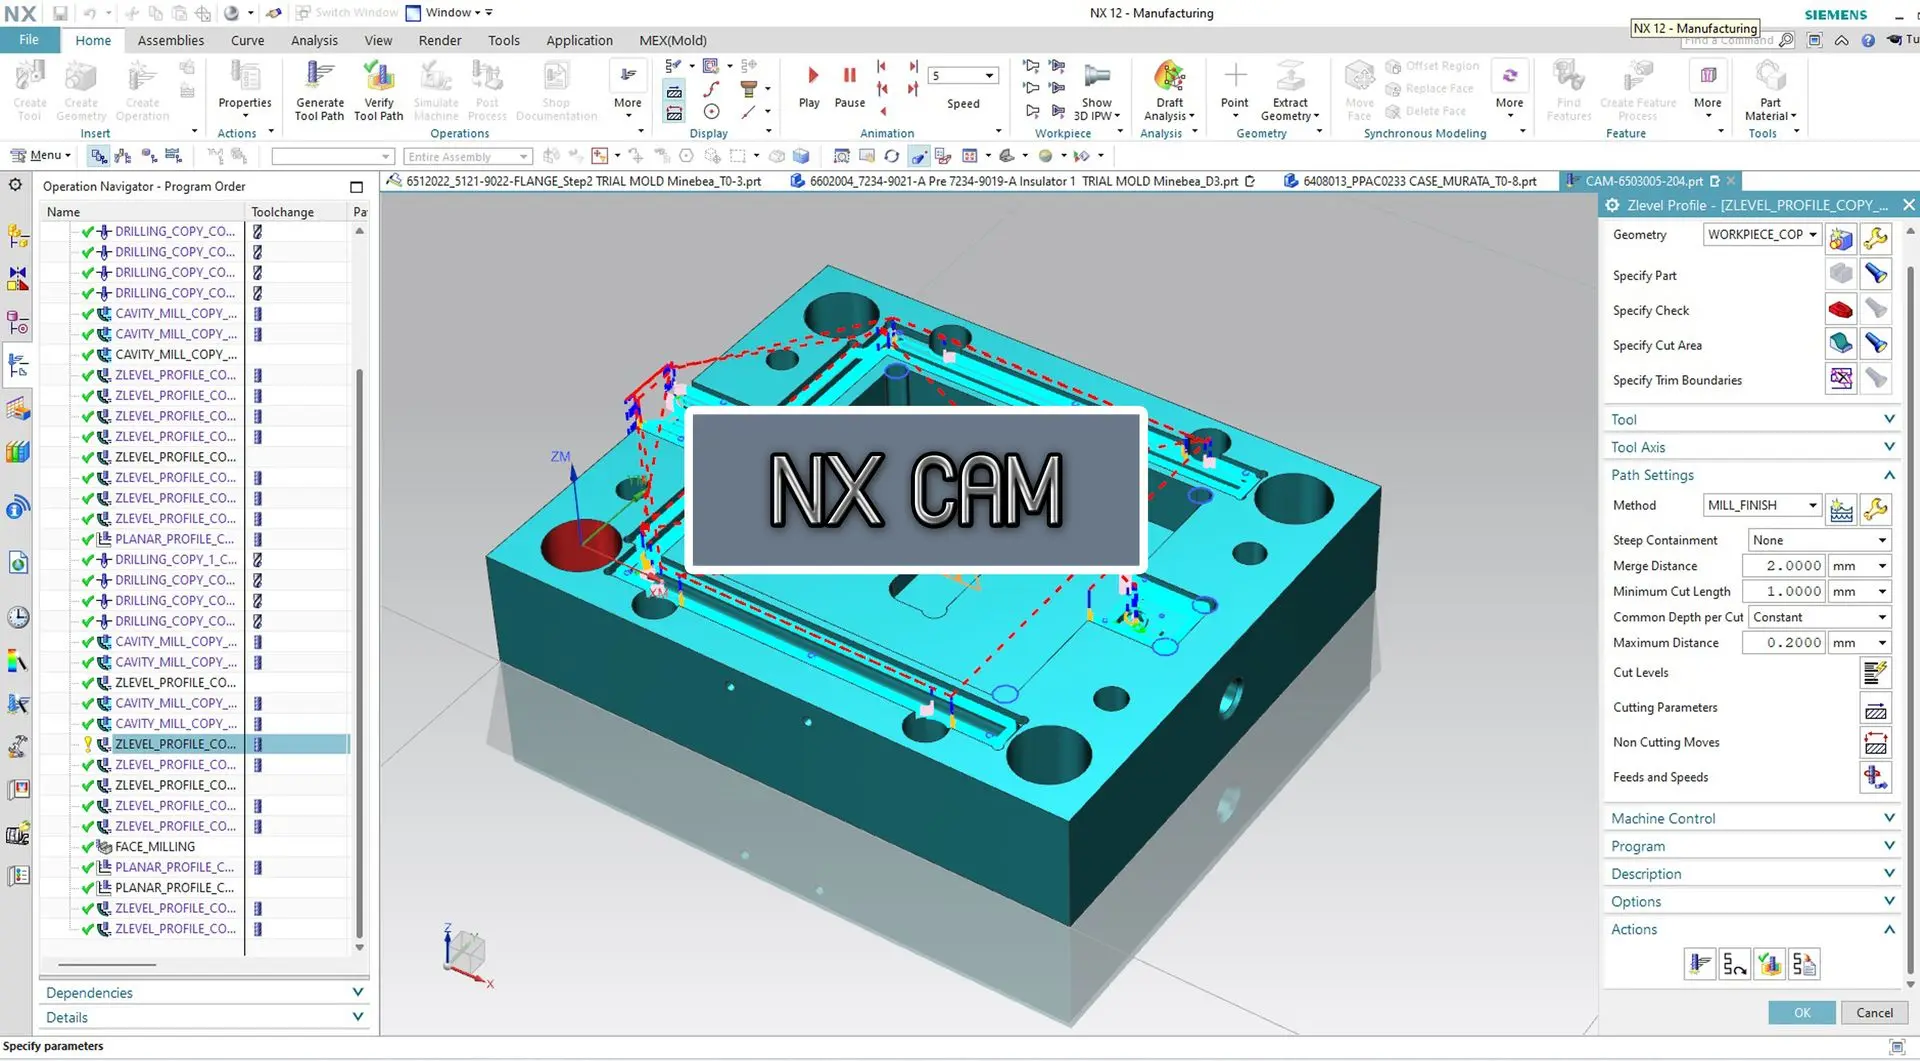1920x1061 pixels.
Task: Display the Specify Part flashlight icon
Action: coord(1876,274)
